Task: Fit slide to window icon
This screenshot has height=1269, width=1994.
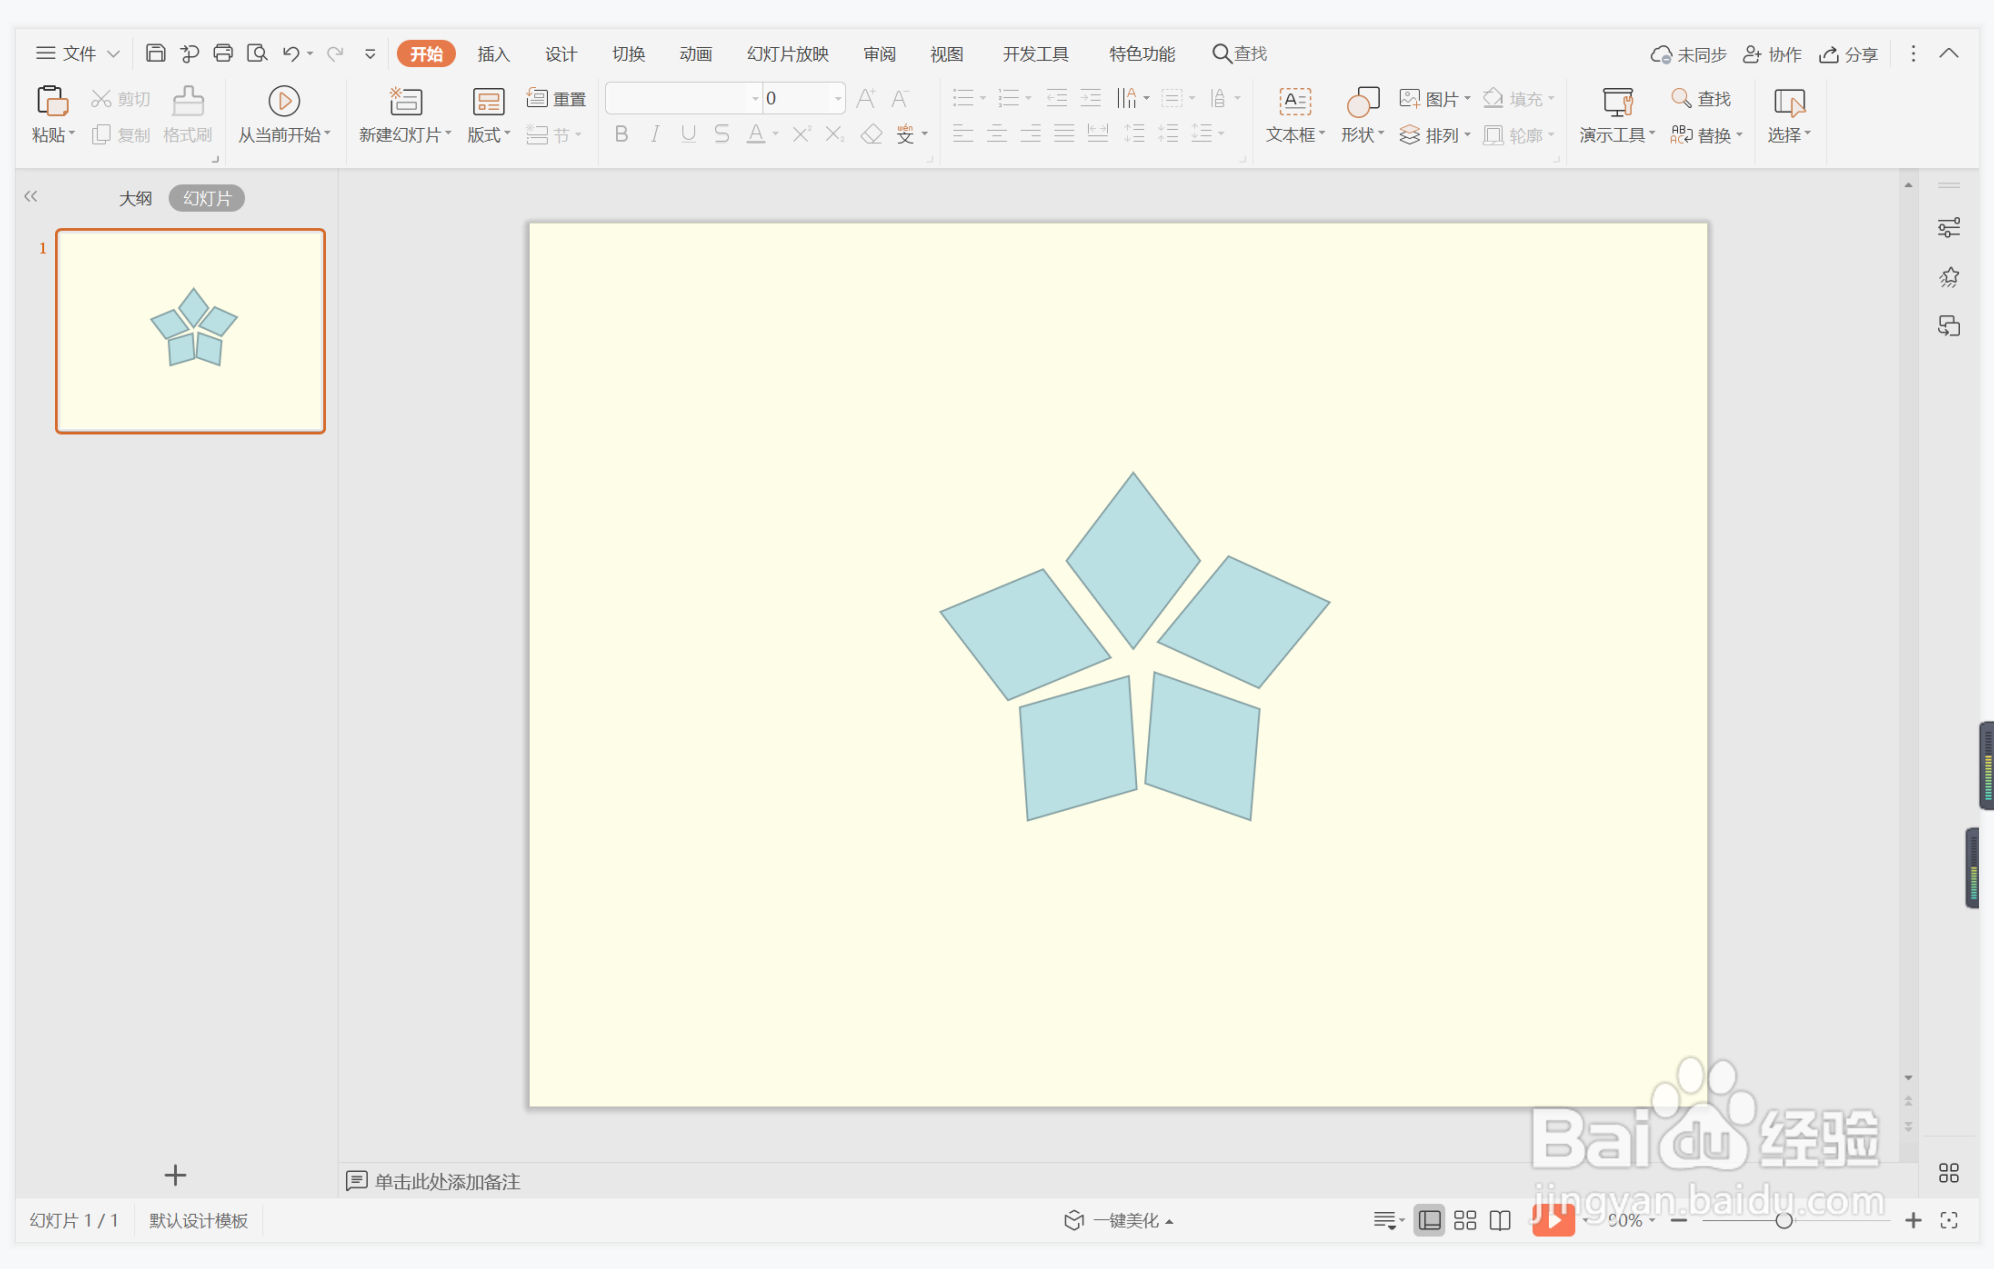Action: click(x=1949, y=1220)
